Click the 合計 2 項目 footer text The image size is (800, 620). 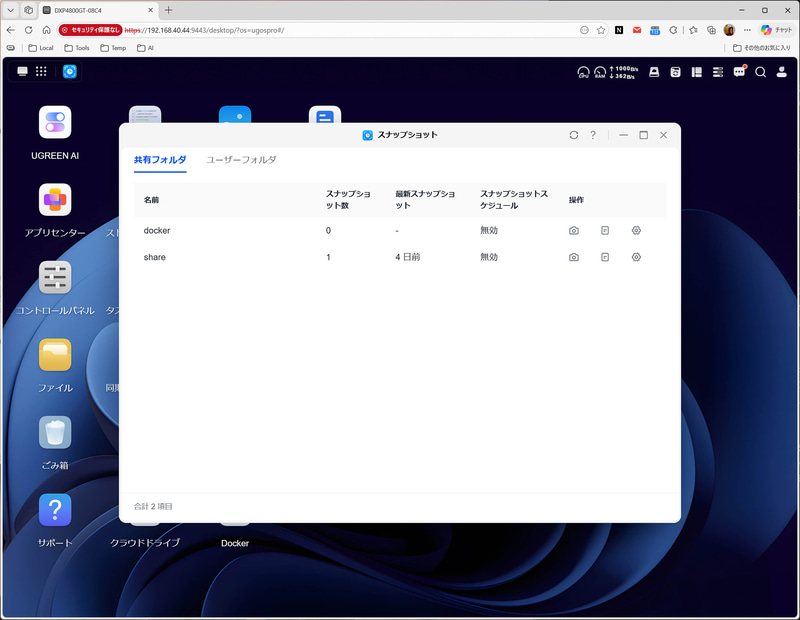(x=153, y=507)
